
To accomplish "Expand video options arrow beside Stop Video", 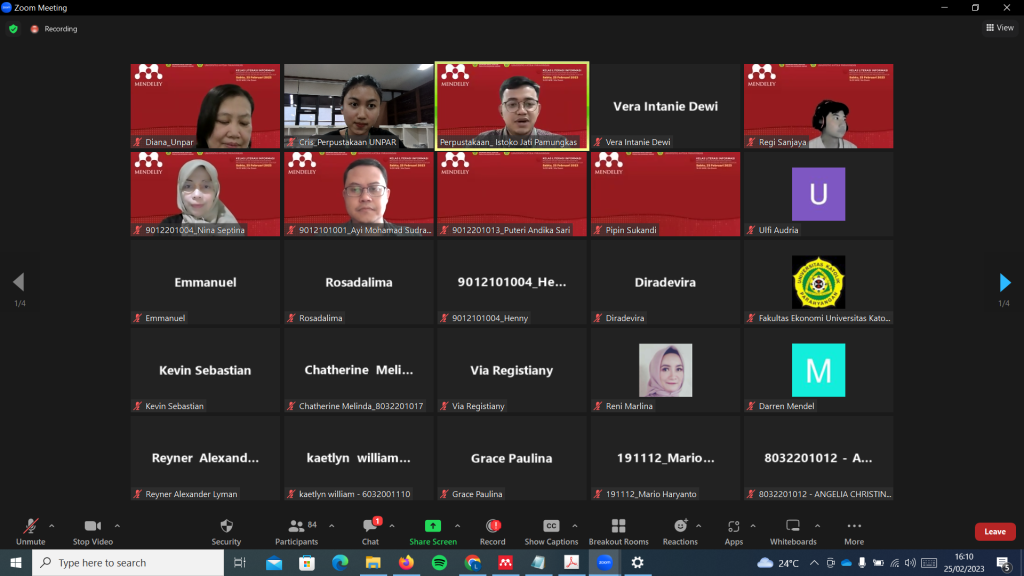I will pos(117,525).
